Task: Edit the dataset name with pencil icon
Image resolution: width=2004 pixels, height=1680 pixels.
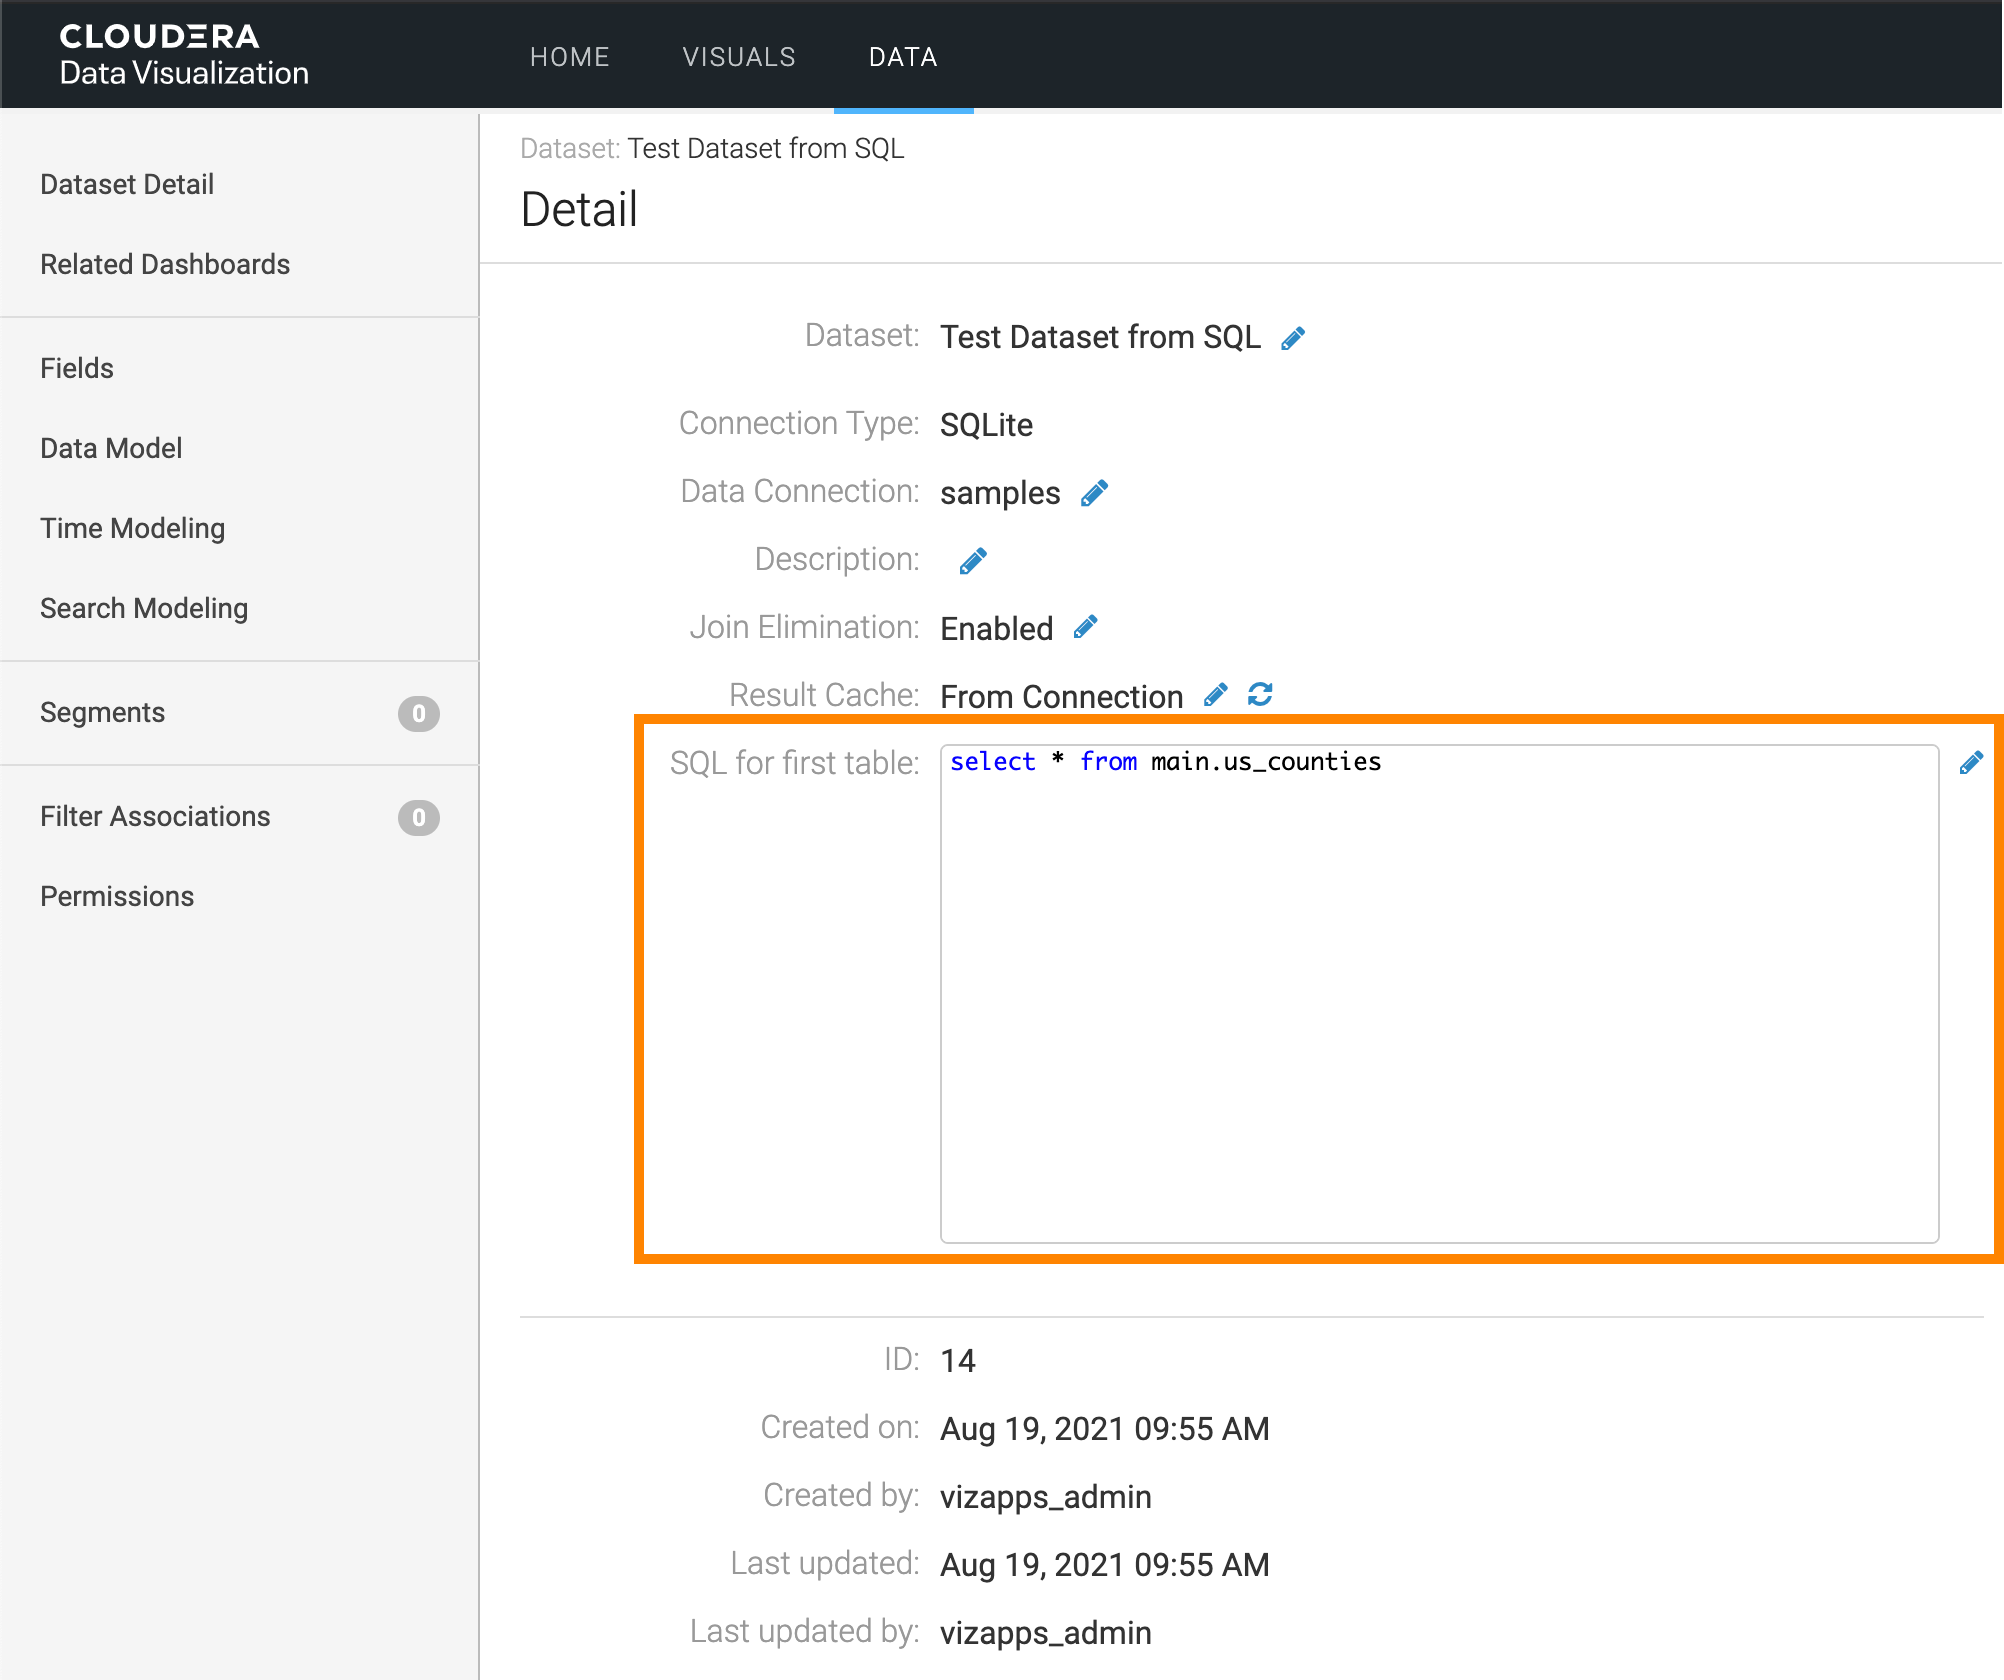Action: coord(1292,338)
